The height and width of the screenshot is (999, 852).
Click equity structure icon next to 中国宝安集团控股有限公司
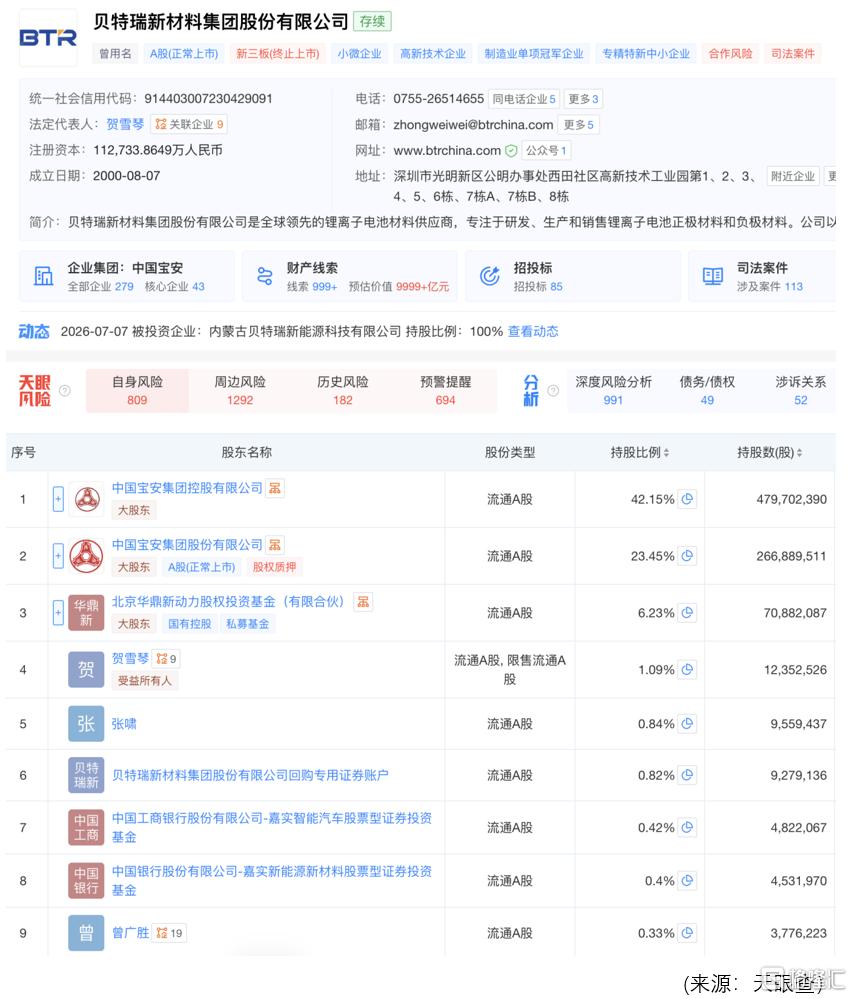click(275, 488)
